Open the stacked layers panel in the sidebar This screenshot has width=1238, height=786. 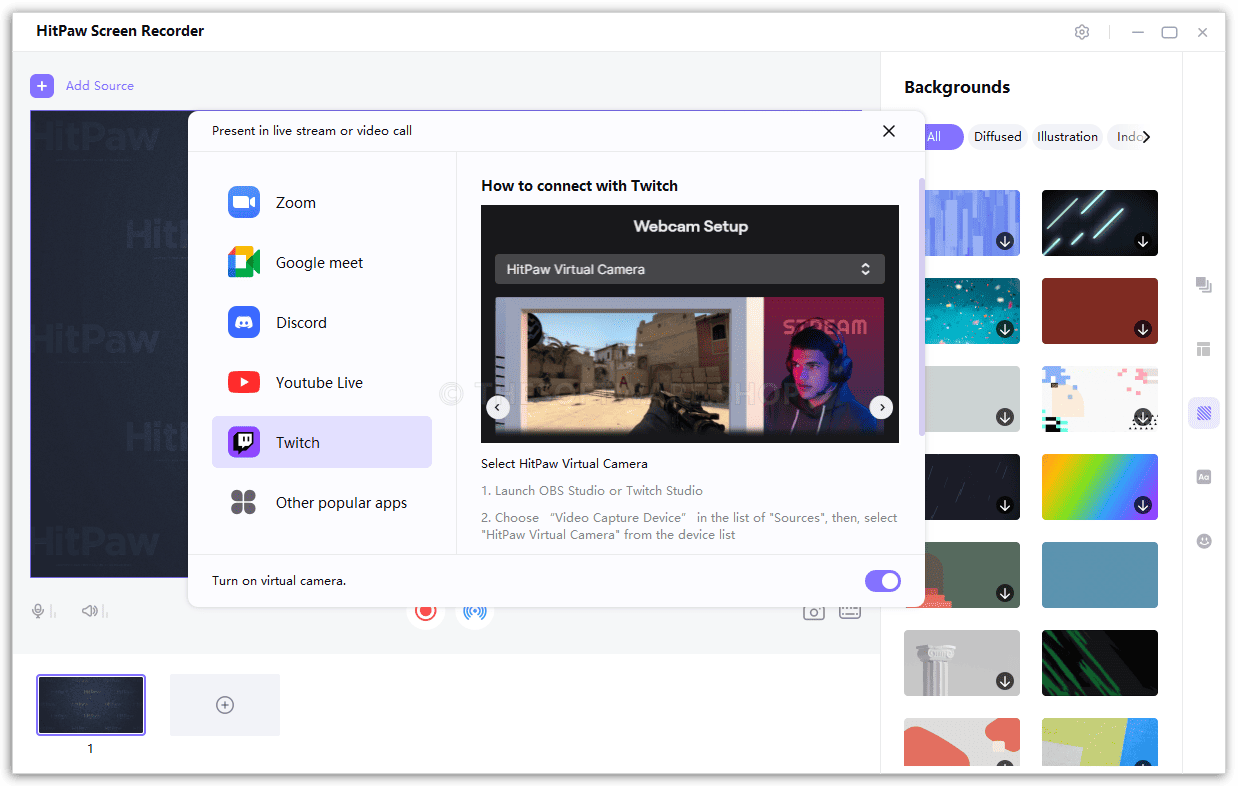pyautogui.click(x=1204, y=285)
